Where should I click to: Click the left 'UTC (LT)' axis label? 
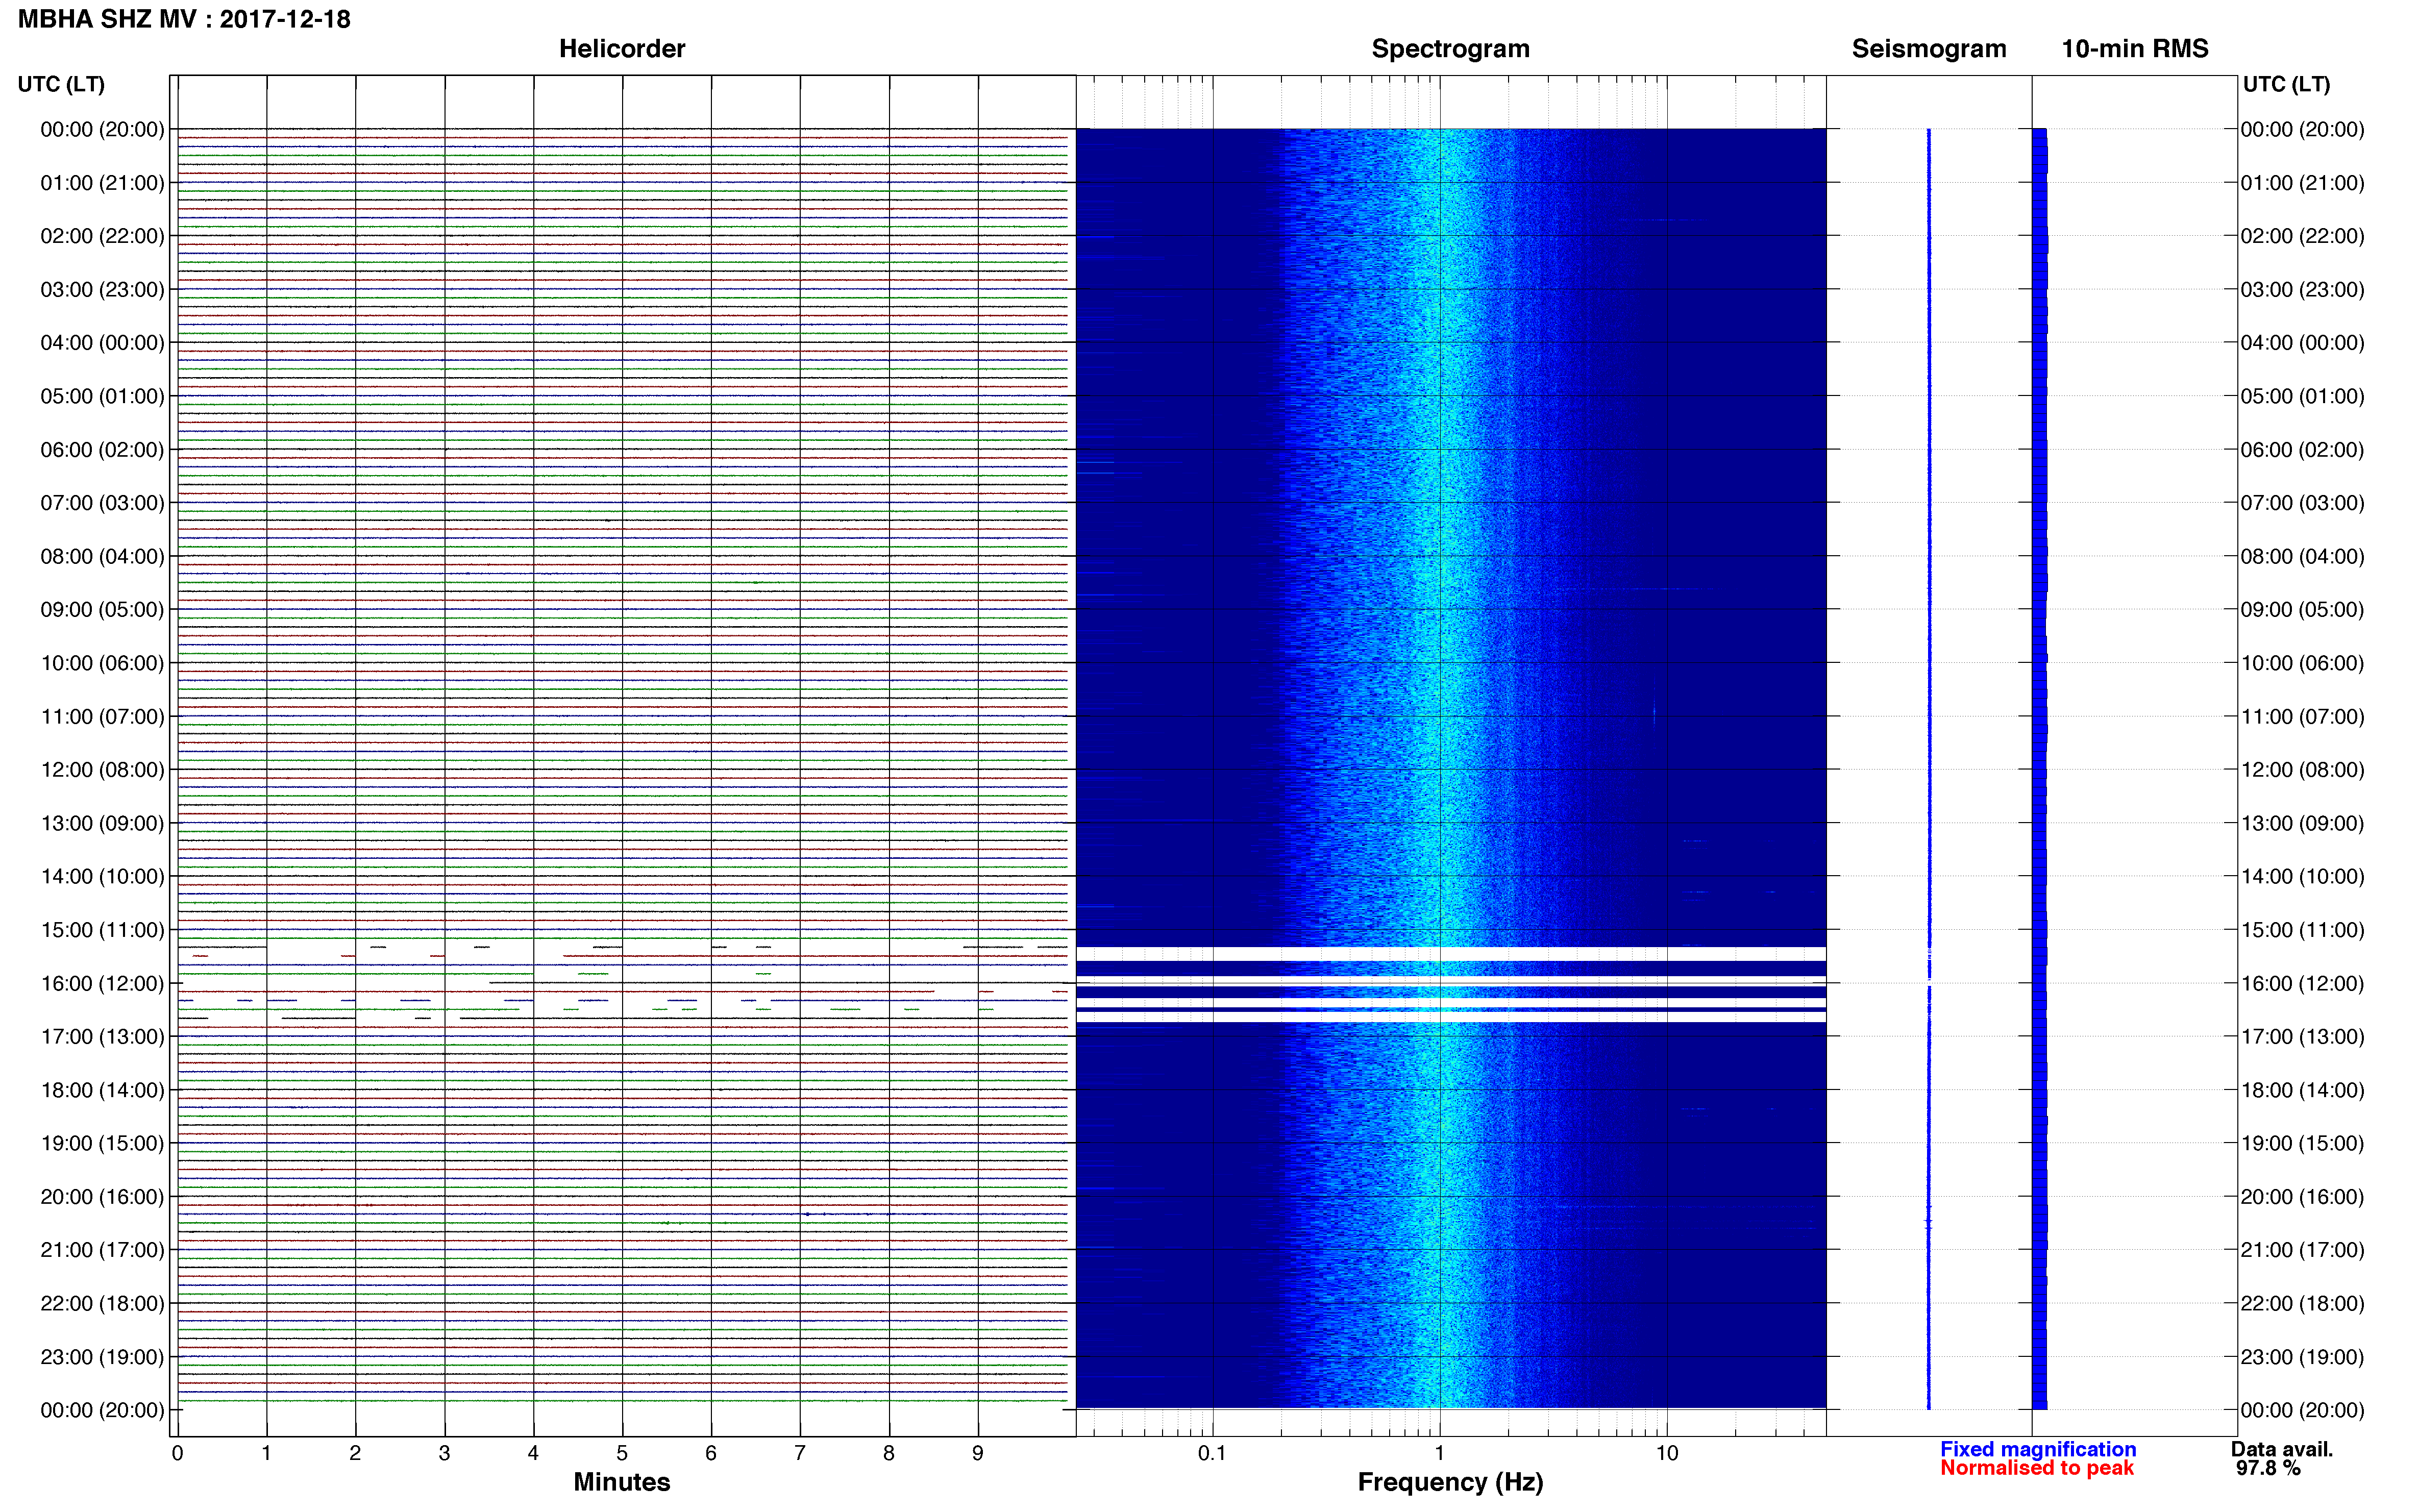(x=61, y=84)
